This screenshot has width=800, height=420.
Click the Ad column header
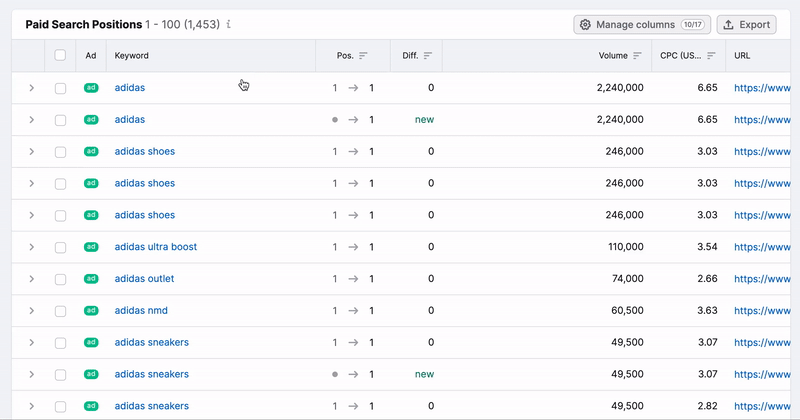pos(91,56)
